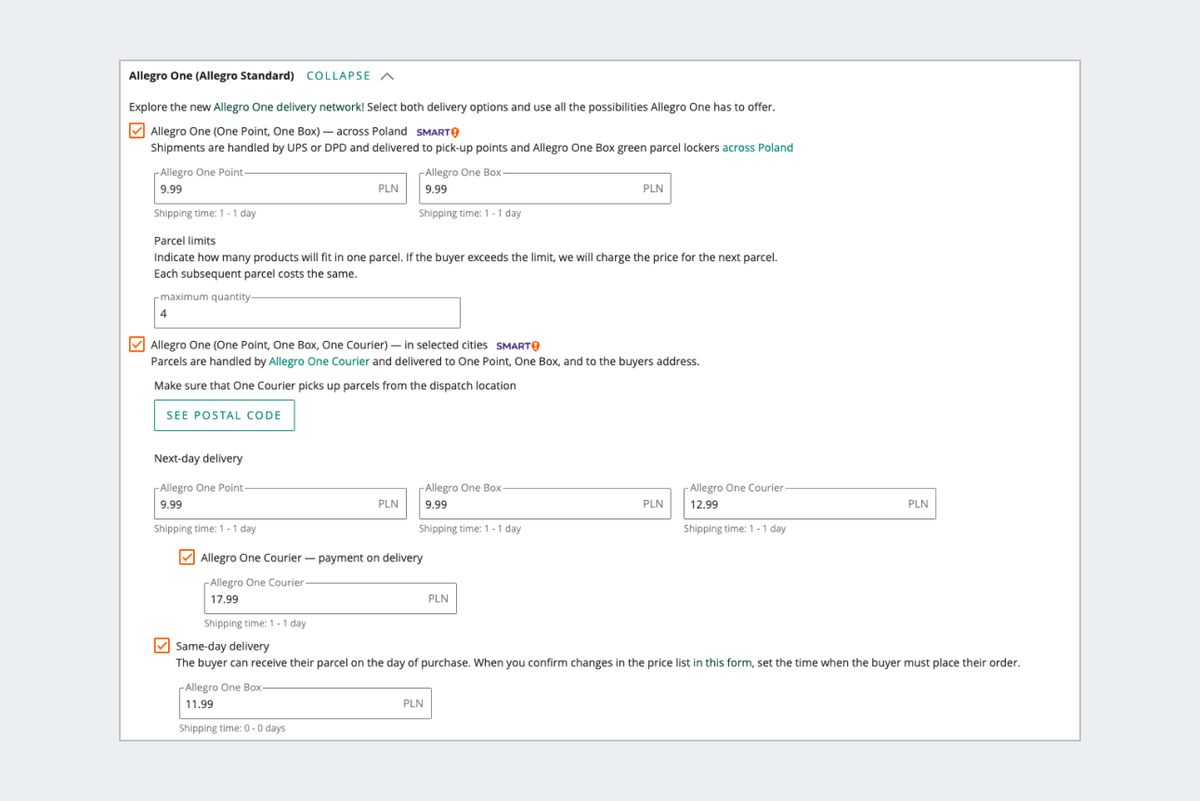Uncheck Allegro One across Poland checkbox
This screenshot has width=1200, height=801.
(137, 131)
